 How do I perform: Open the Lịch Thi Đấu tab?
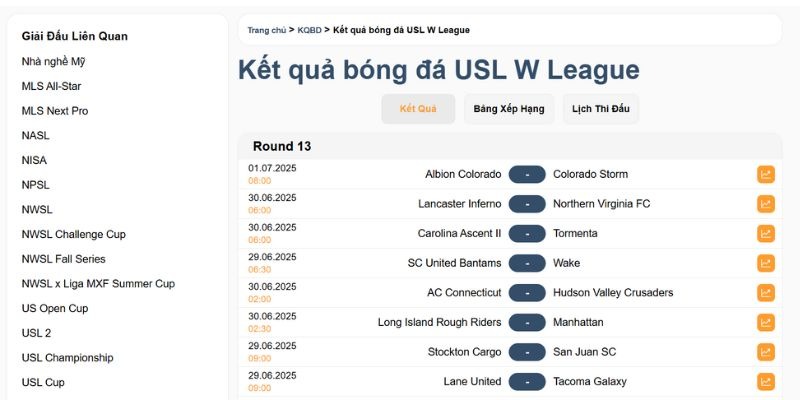[600, 109]
